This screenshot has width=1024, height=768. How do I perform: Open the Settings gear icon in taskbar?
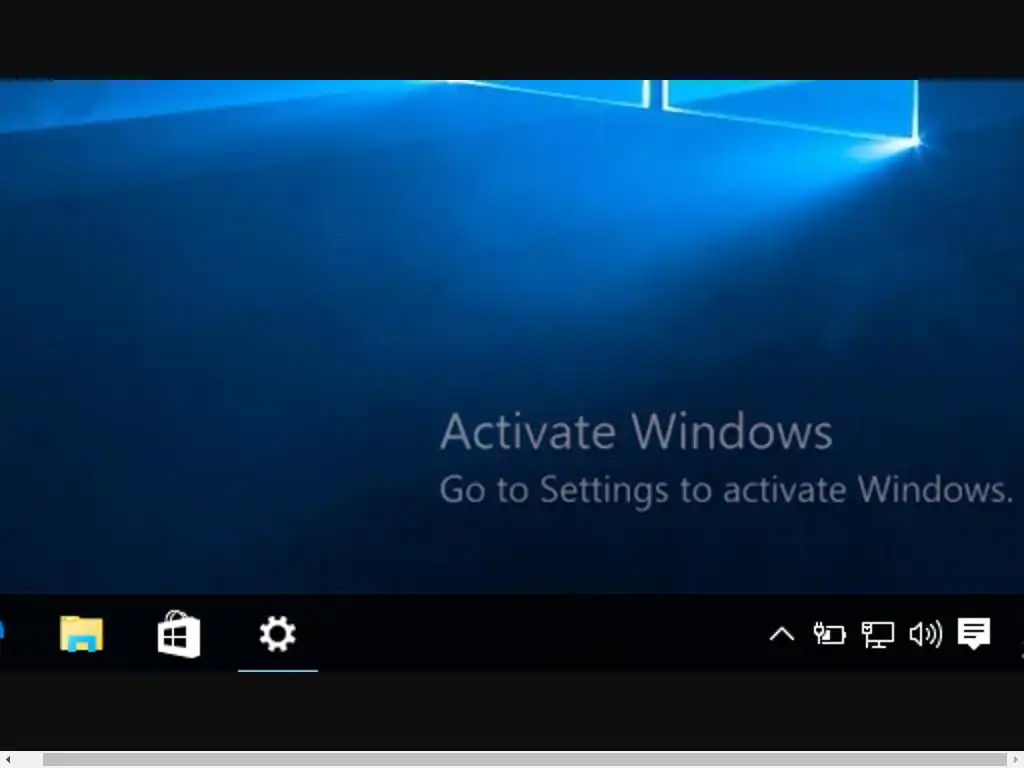tap(278, 633)
